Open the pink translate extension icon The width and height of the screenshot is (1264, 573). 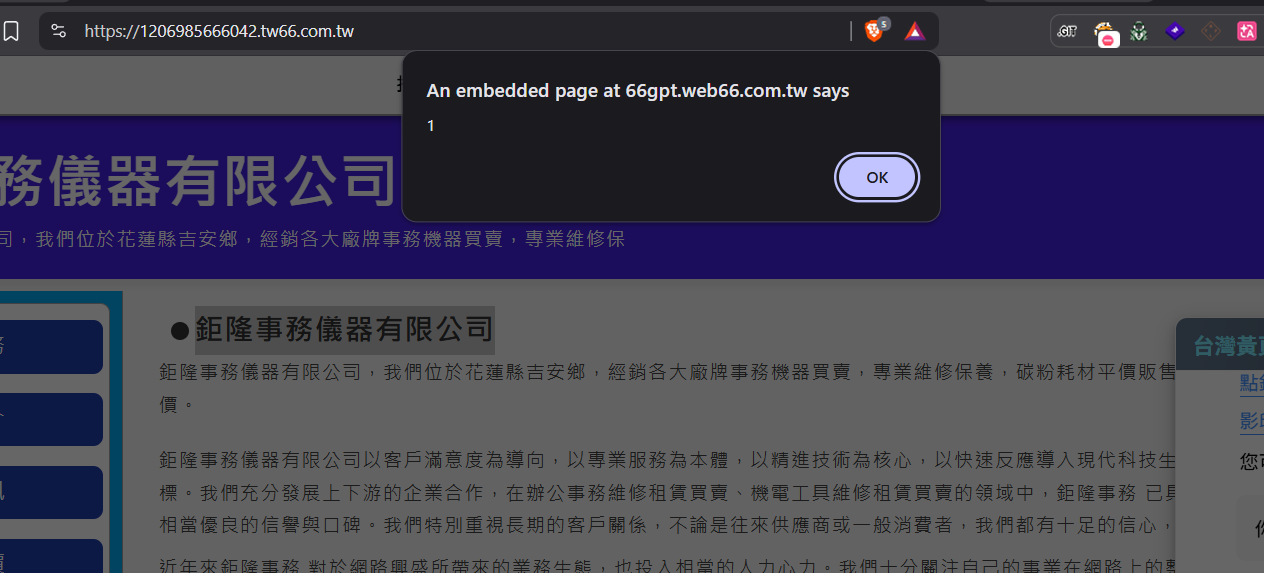pyautogui.click(x=1247, y=31)
